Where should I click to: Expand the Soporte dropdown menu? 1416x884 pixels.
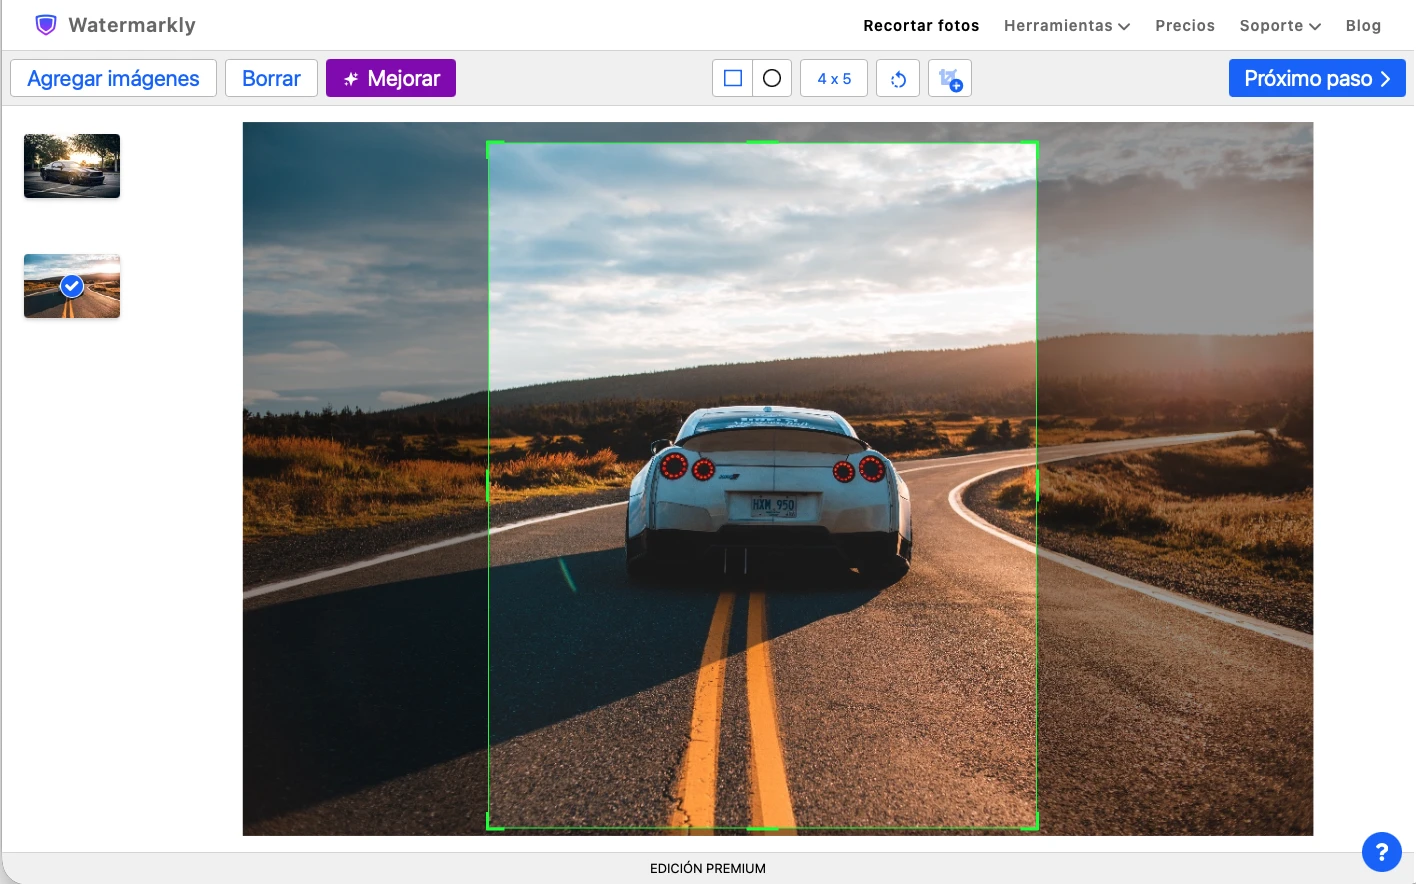pyautogui.click(x=1280, y=25)
